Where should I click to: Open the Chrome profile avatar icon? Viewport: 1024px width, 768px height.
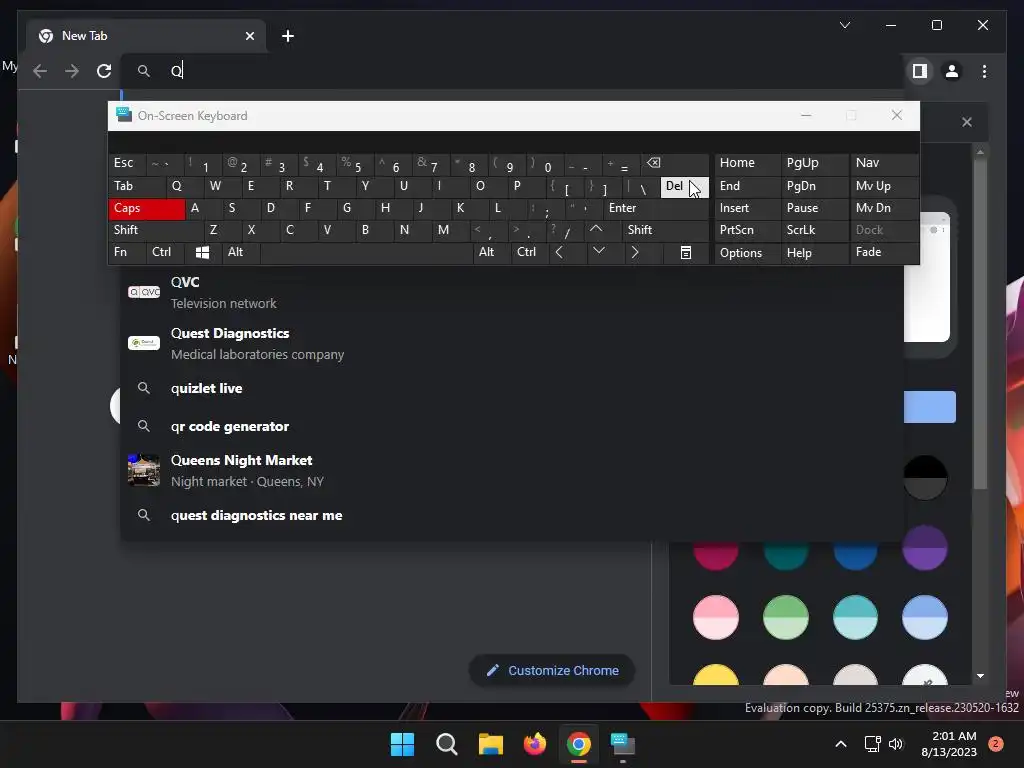coord(952,71)
